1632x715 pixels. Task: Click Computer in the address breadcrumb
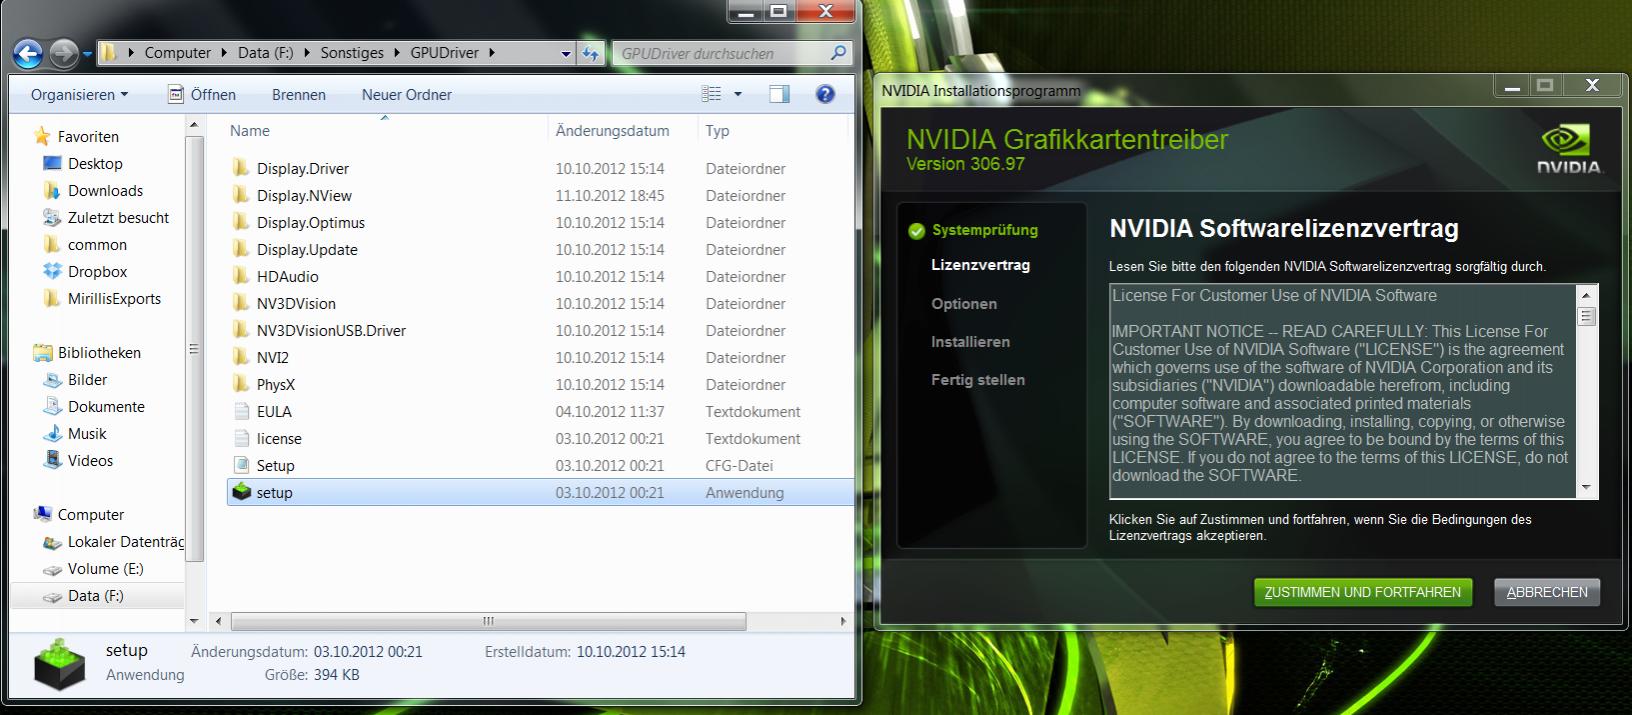click(177, 53)
